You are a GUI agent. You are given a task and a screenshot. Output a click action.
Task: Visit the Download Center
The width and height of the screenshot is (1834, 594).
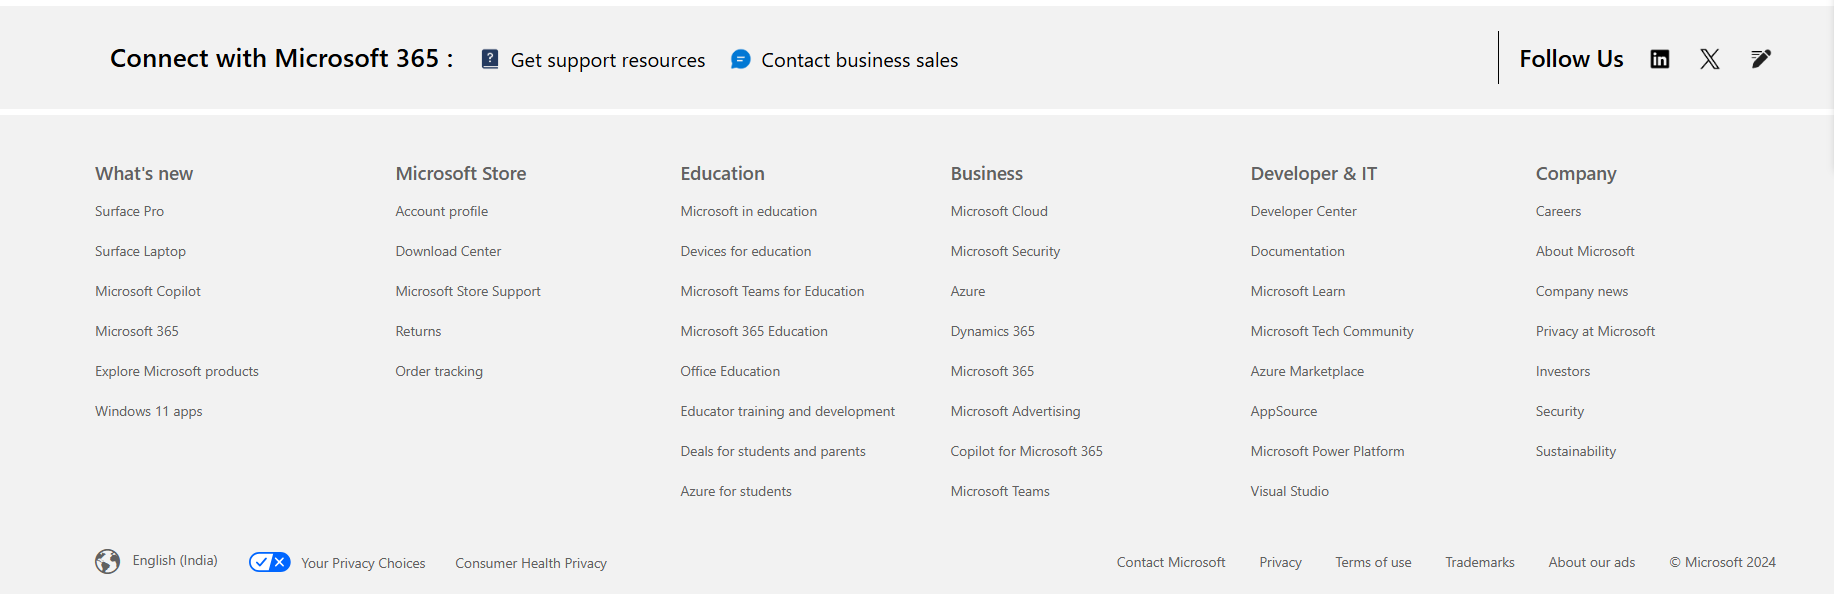[448, 251]
